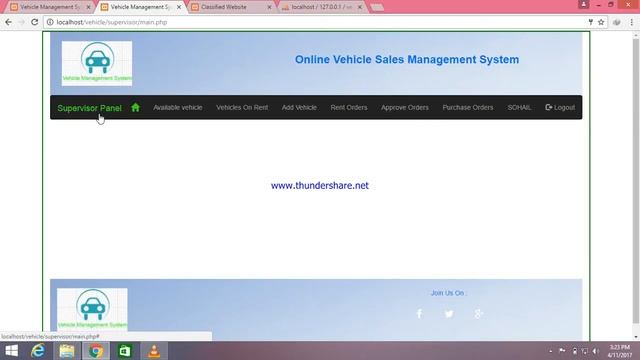Image resolution: width=640 pixels, height=360 pixels.
Task: Open Available vehicle menu item
Action: coord(178,107)
